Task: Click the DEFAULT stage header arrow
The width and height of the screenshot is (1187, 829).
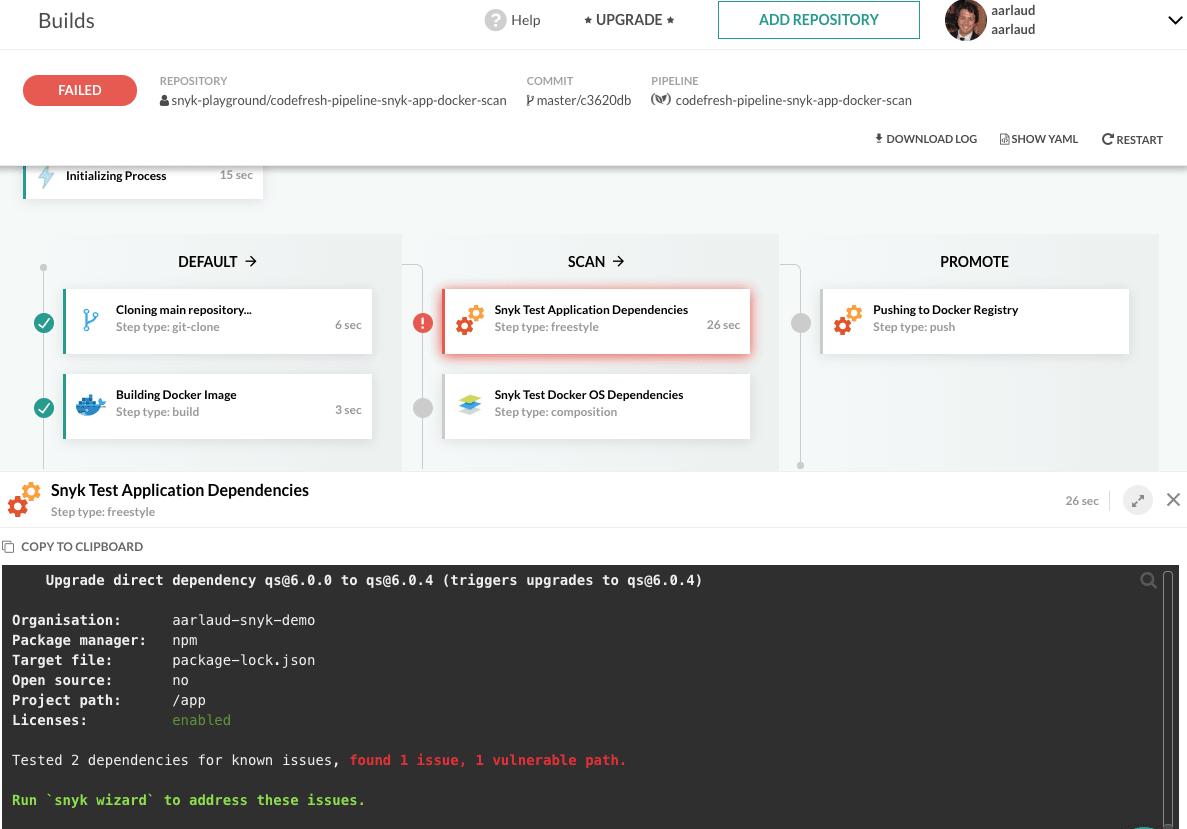Action: pyautogui.click(x=251, y=261)
